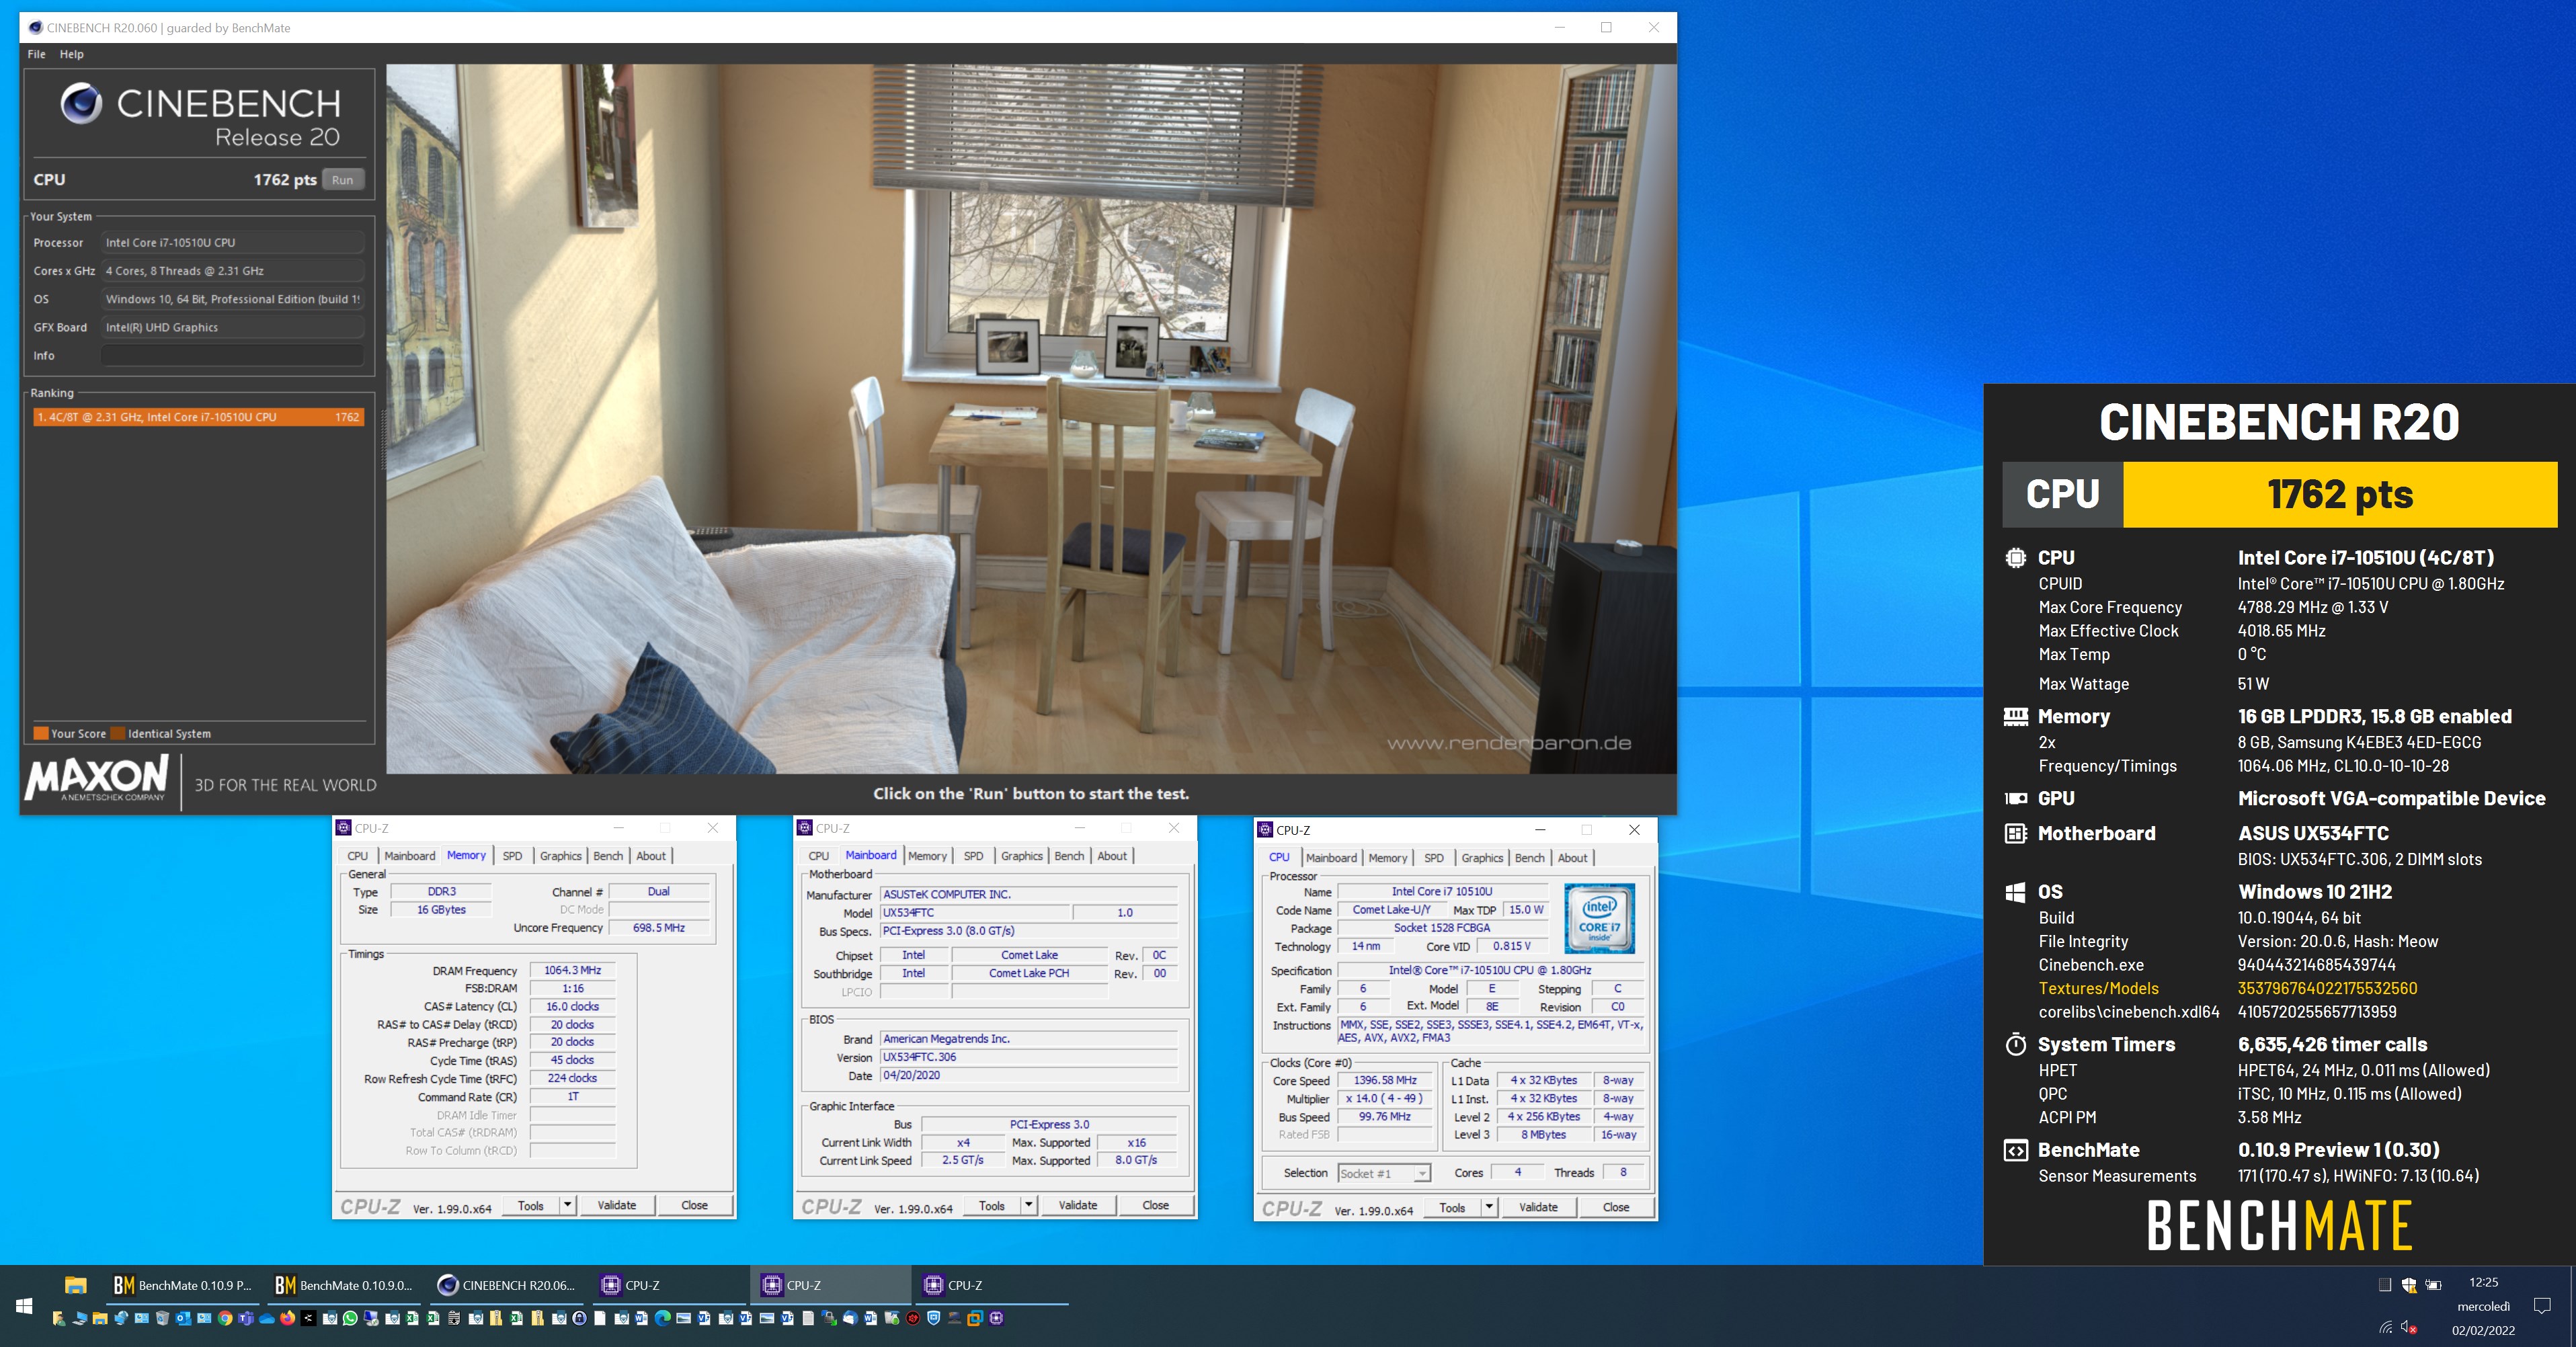The height and width of the screenshot is (1347, 2576).
Task: Launch WhatsApp from quick launch bar
Action: point(350,1318)
